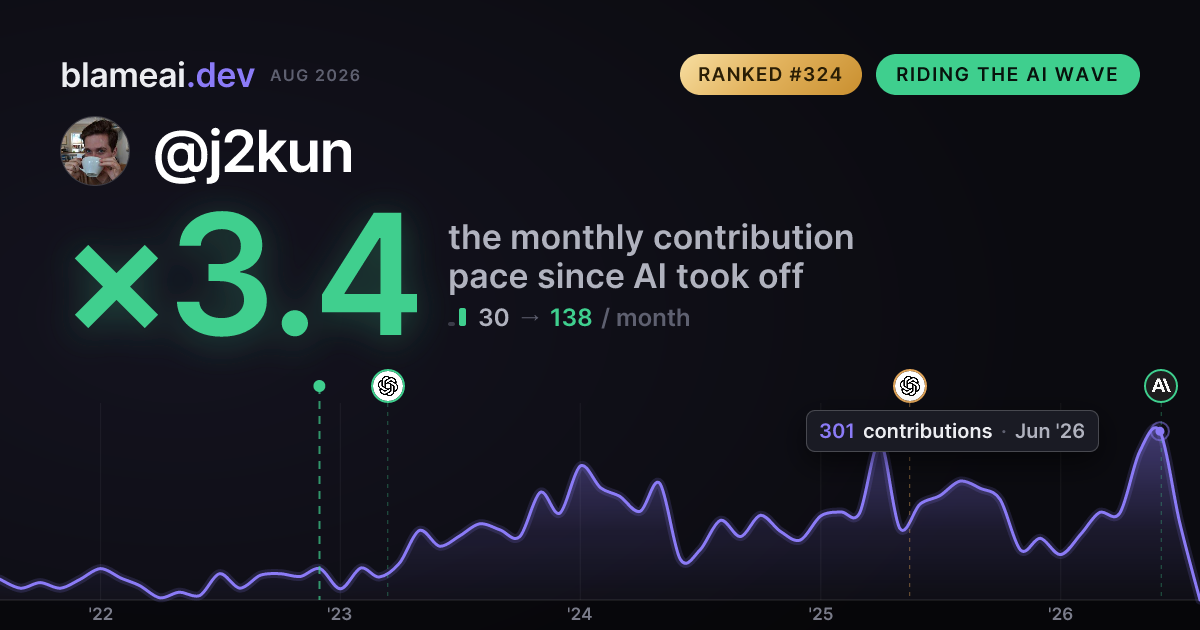The image size is (1200, 630).
Task: Click the blameai.dev site logo
Action: pos(158,75)
